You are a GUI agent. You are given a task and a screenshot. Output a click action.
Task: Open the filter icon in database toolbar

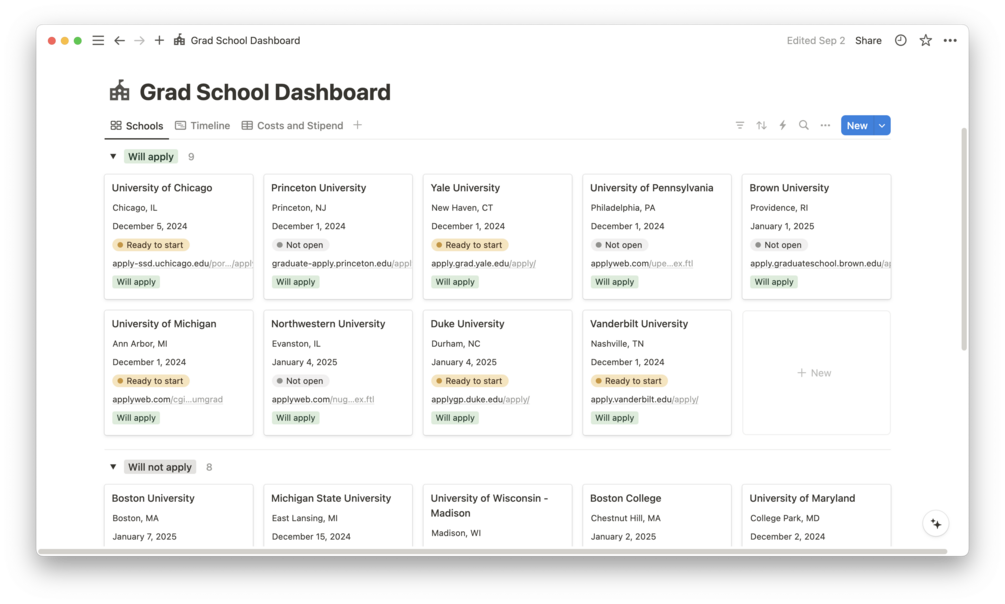740,126
